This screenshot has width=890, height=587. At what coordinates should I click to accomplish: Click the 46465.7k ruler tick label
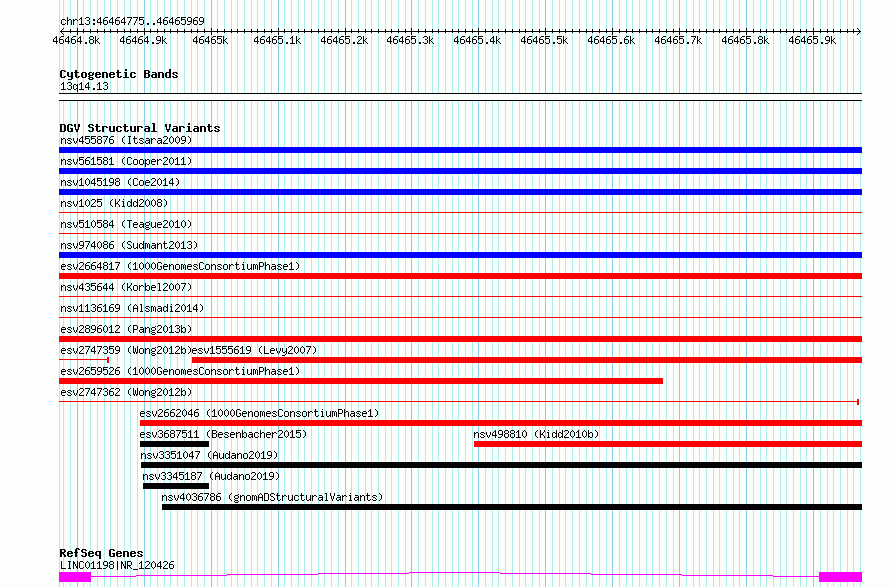tap(678, 40)
